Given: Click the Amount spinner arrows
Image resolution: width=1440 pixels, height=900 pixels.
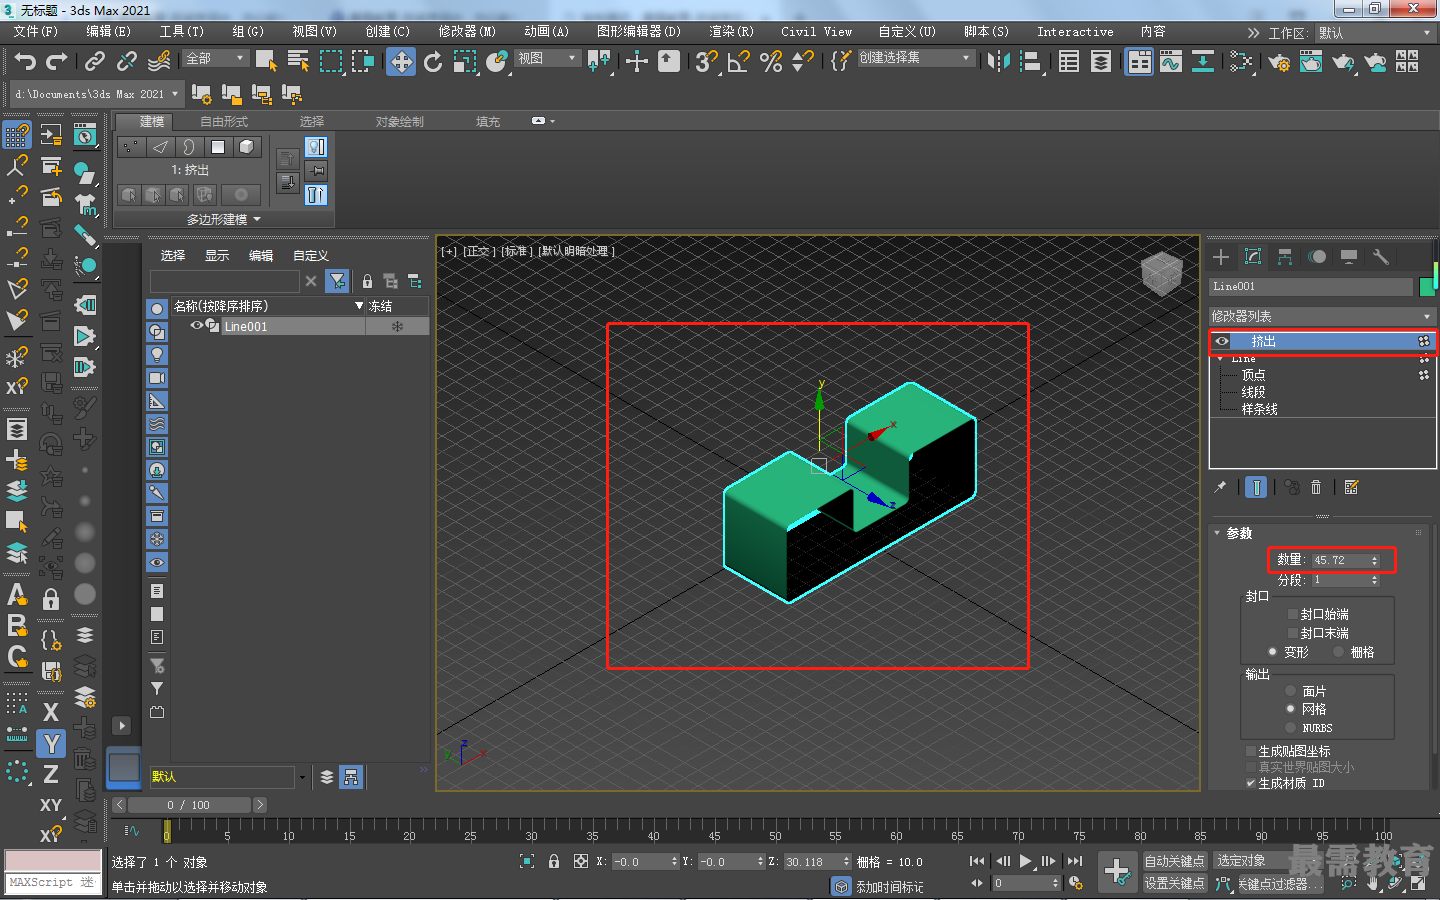Looking at the screenshot, I should coord(1375,560).
